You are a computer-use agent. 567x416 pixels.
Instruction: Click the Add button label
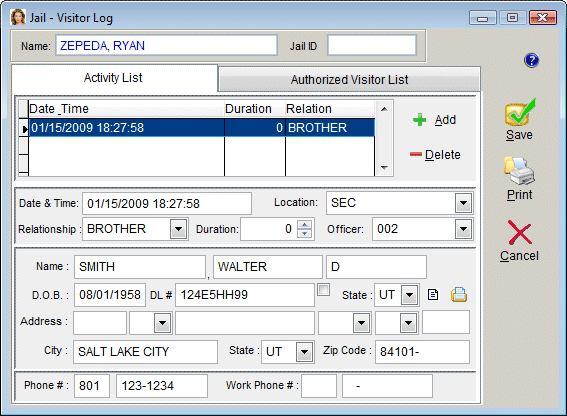click(x=445, y=120)
